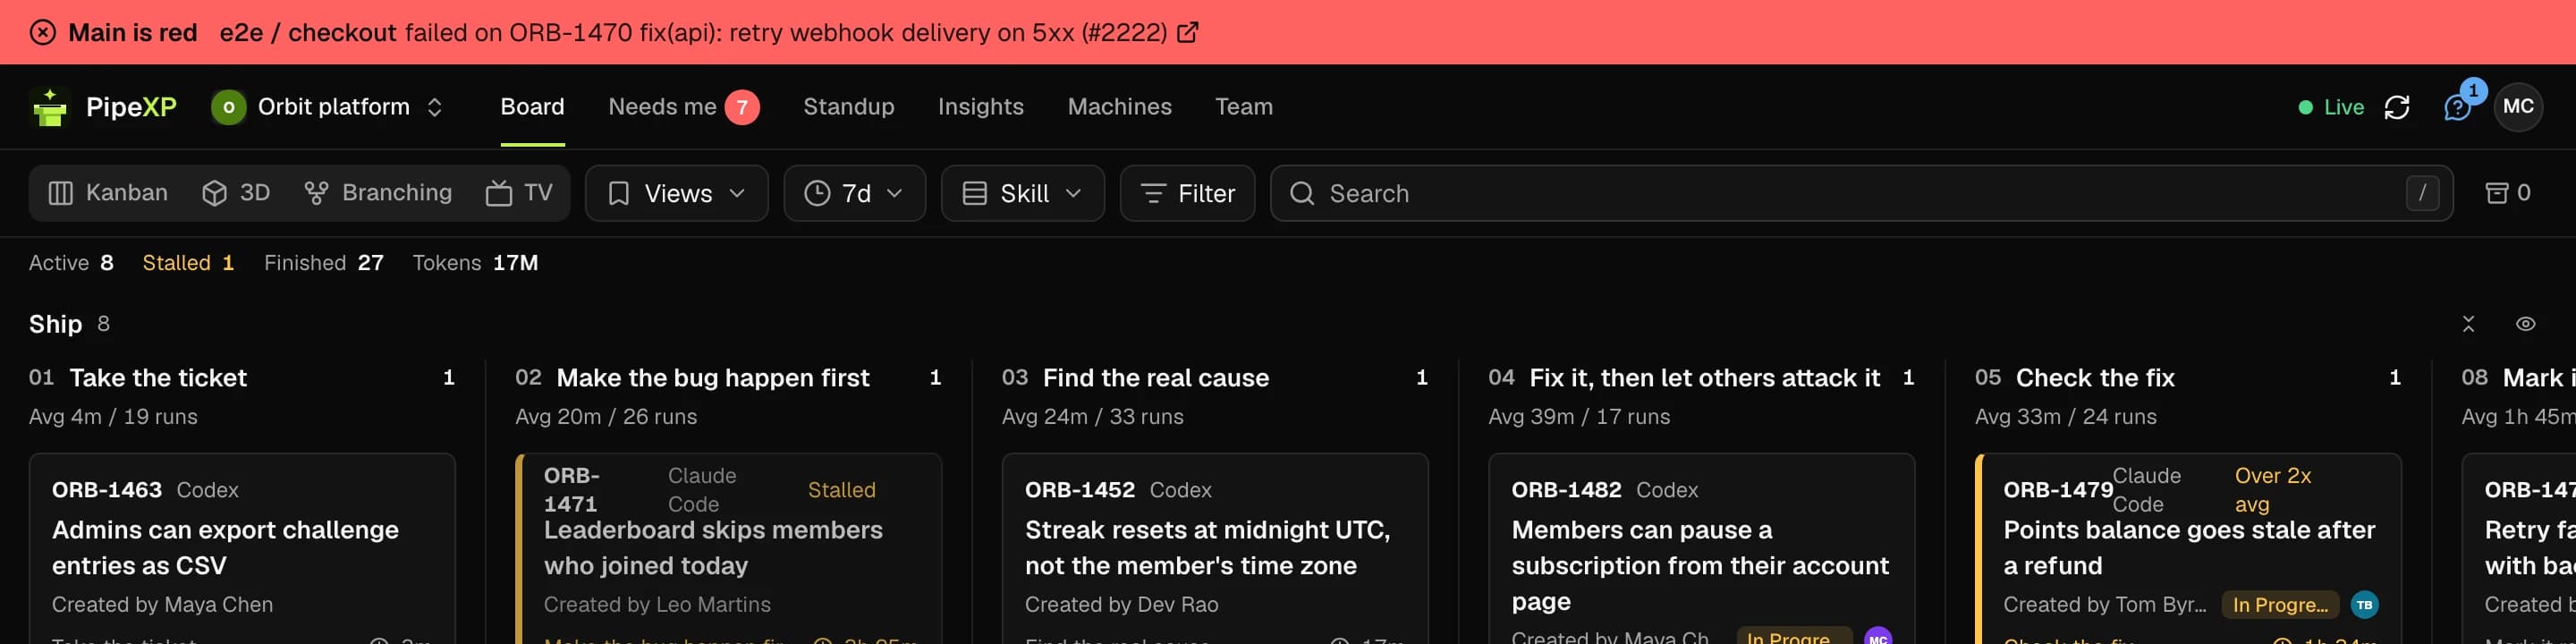Image resolution: width=2576 pixels, height=644 pixels.
Task: Click the Main is red error icon
Action: pyautogui.click(x=43, y=32)
